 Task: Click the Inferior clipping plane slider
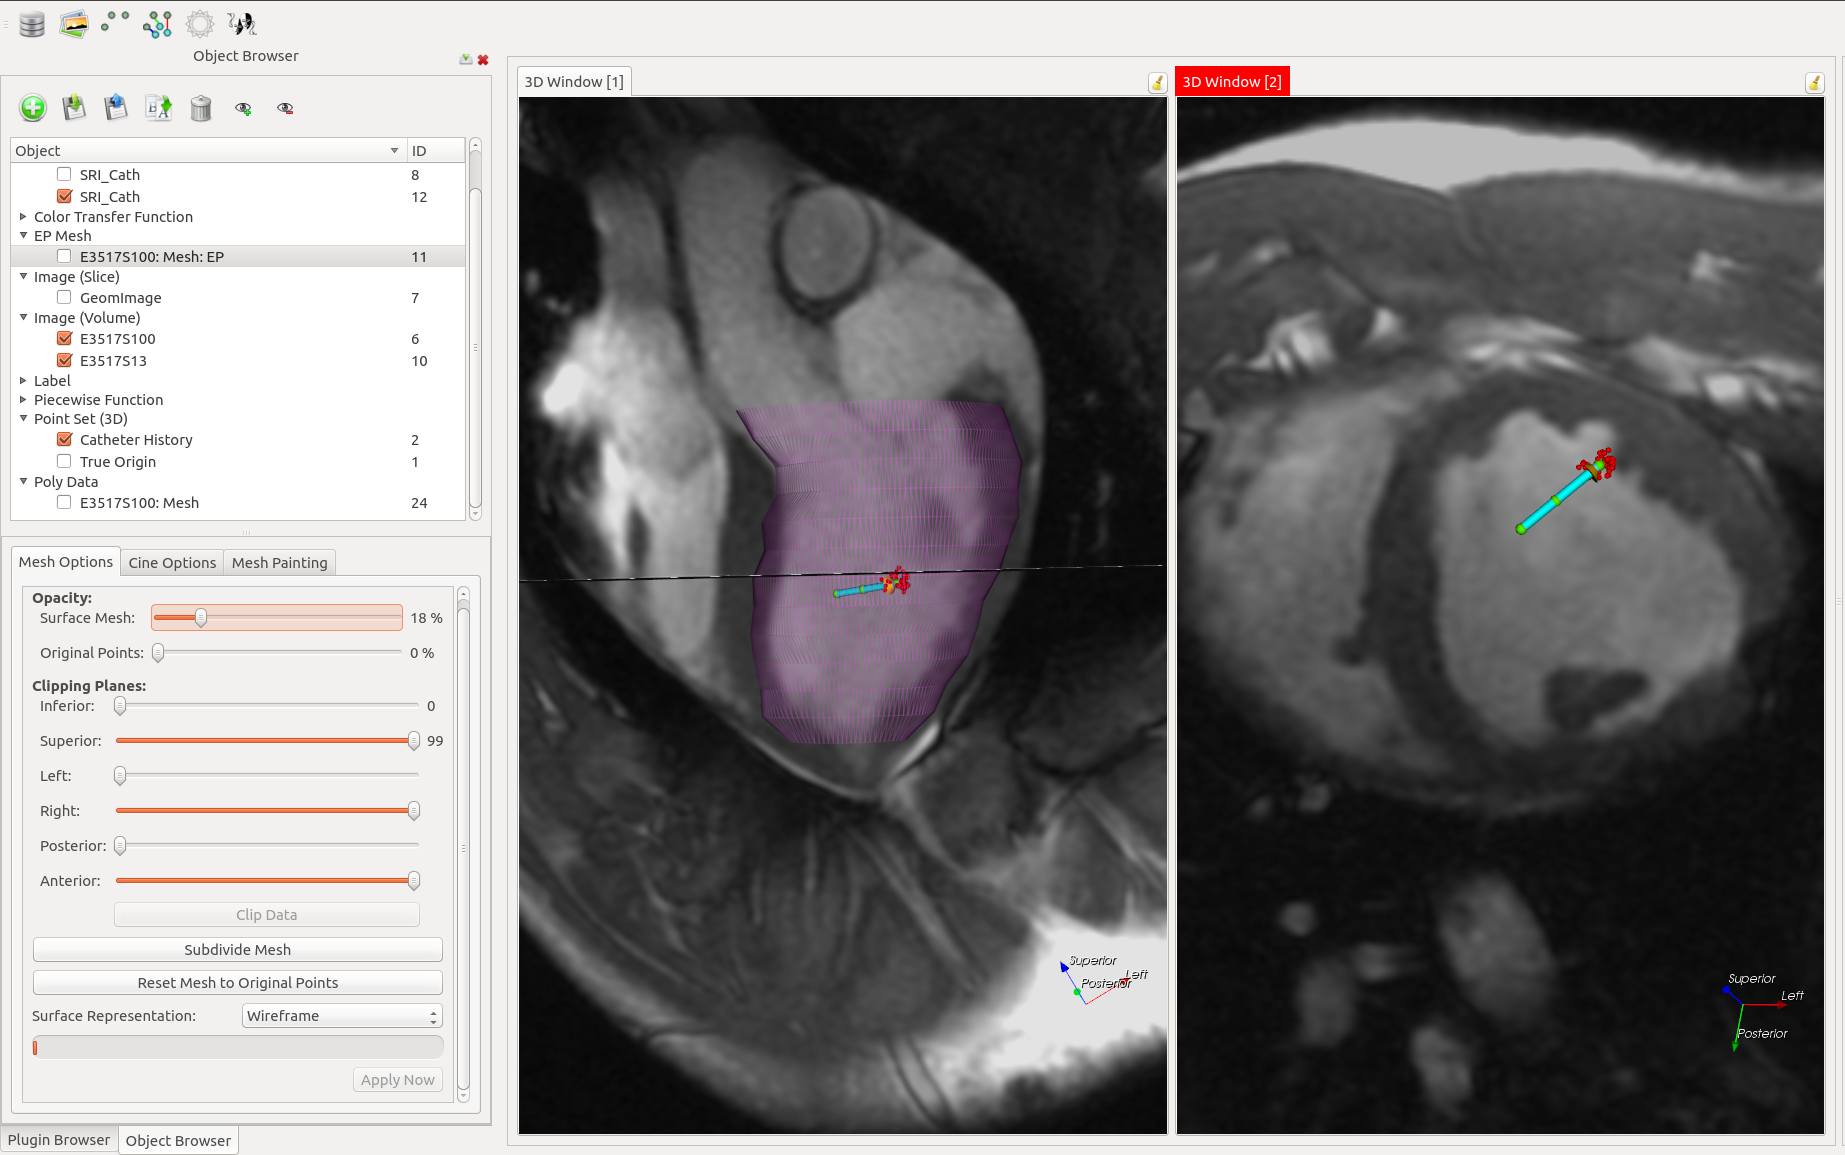coord(267,706)
